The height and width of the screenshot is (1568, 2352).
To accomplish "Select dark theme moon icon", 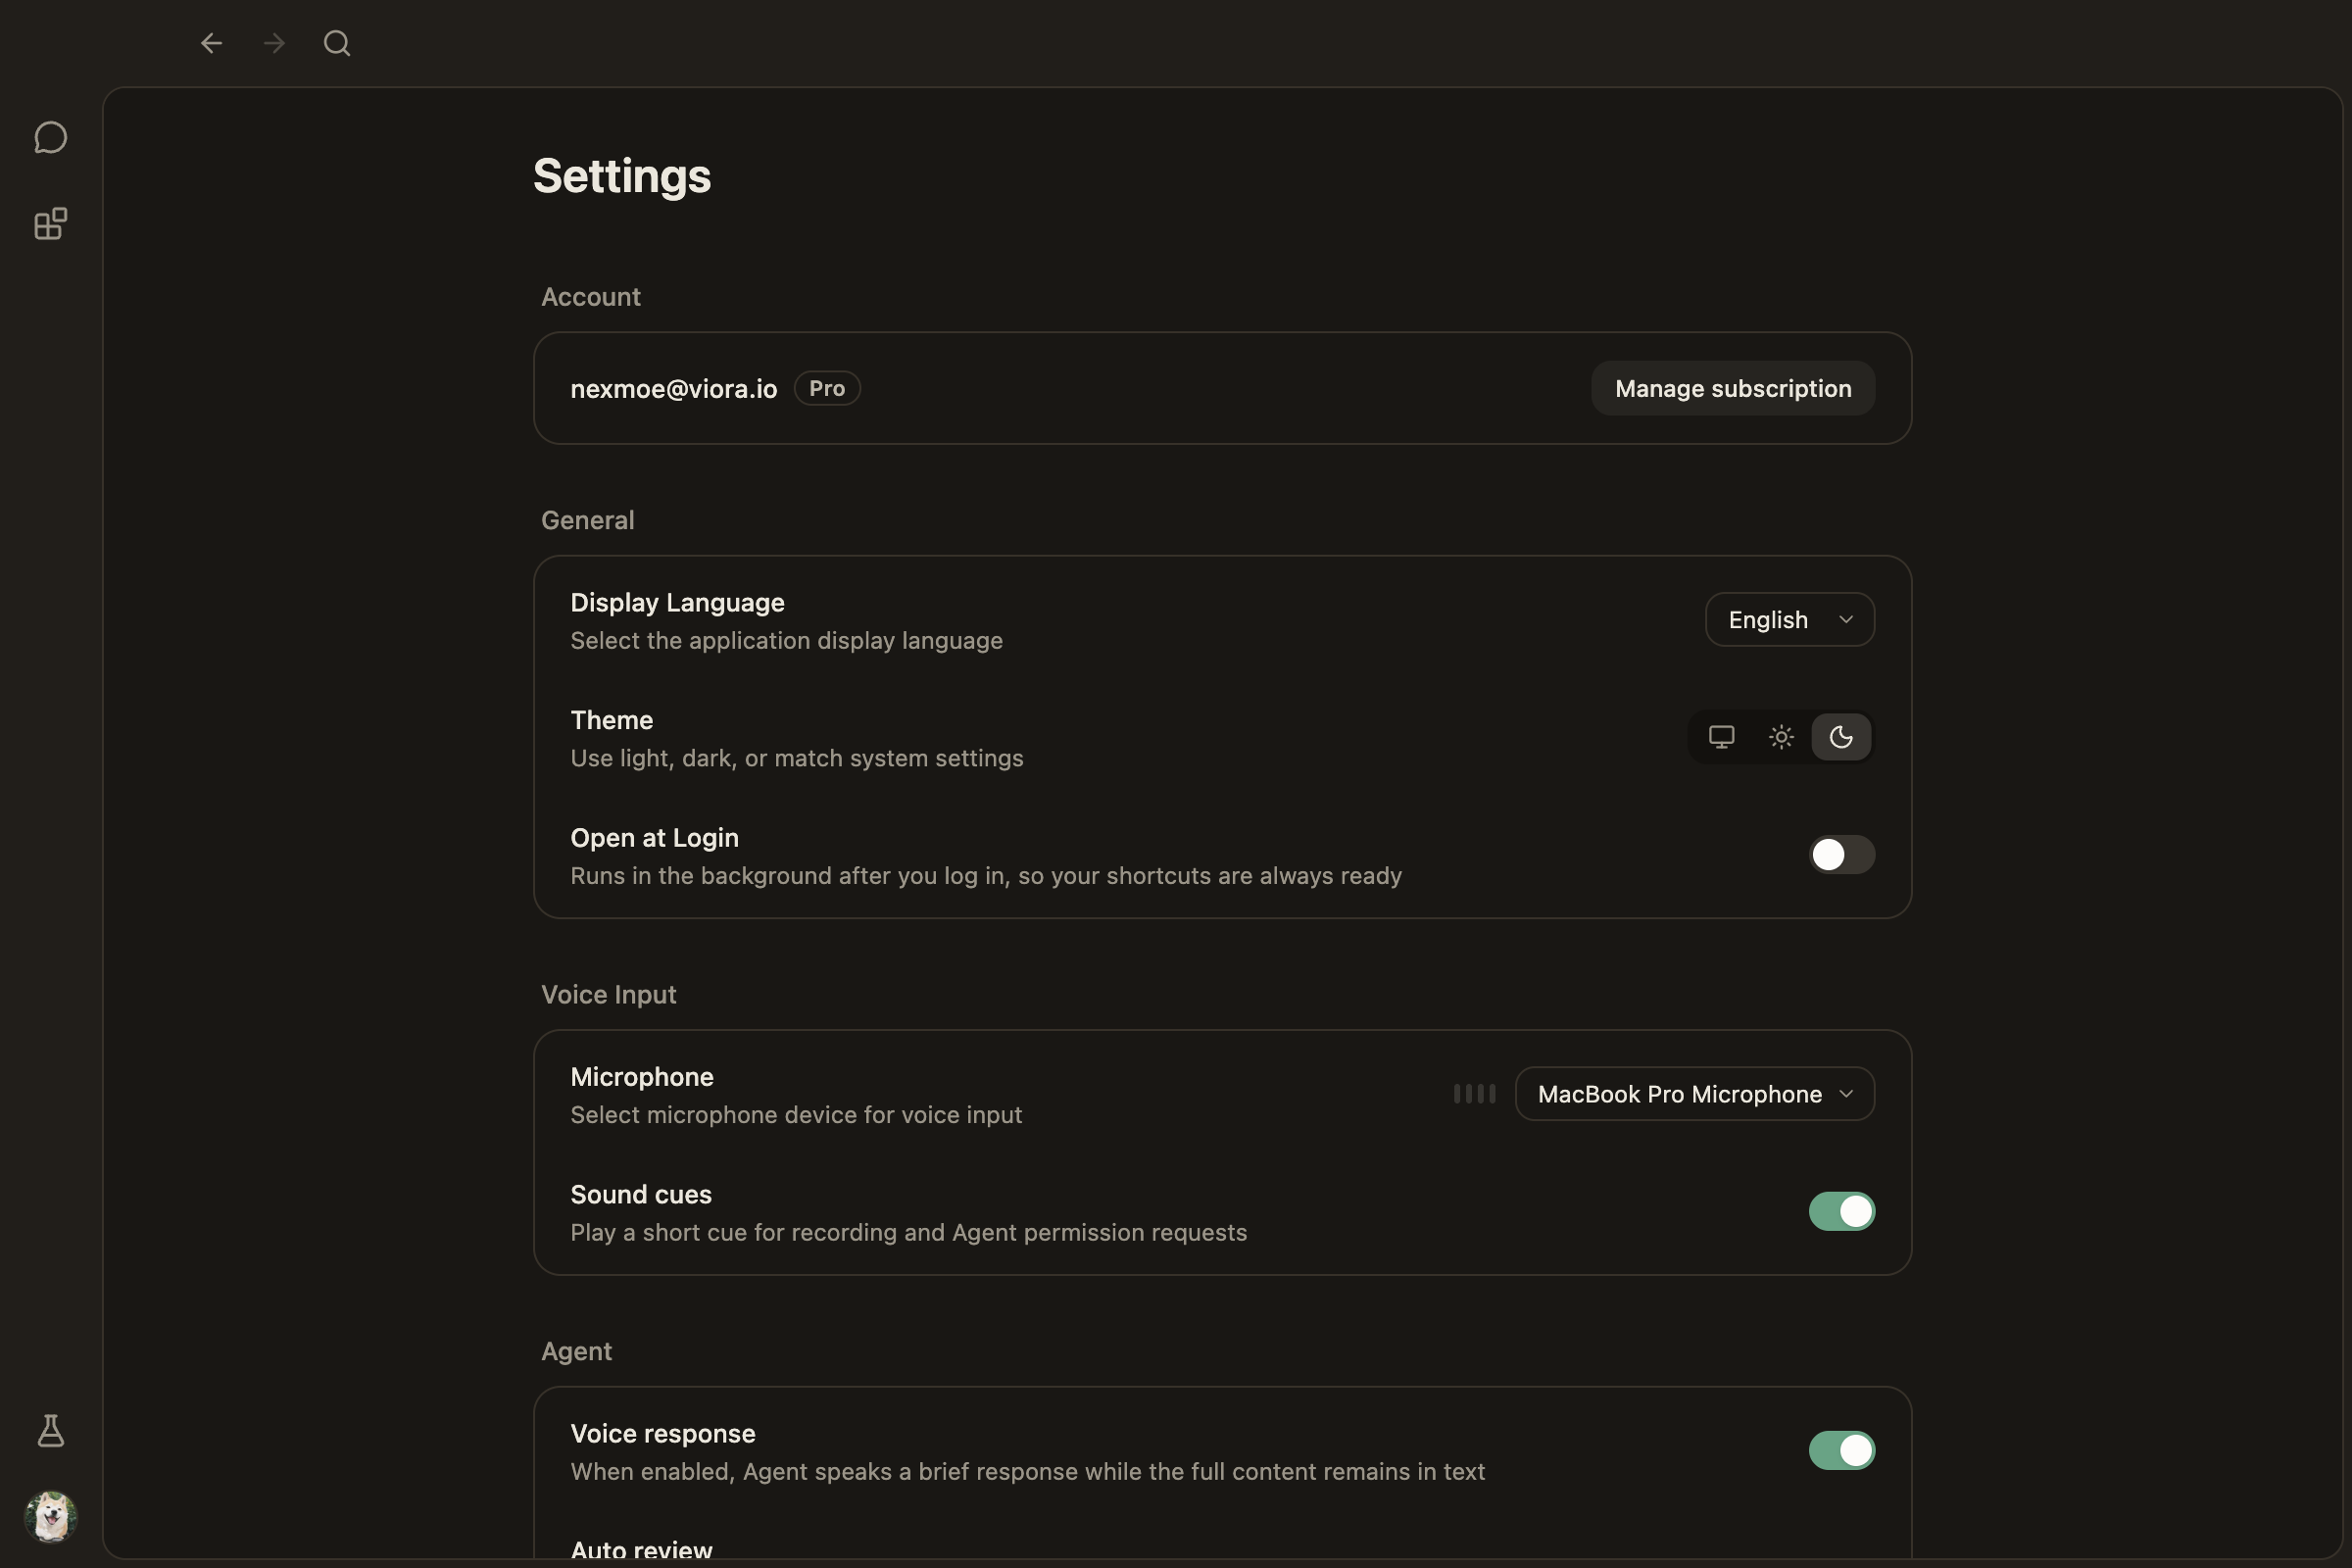I will tap(1841, 737).
